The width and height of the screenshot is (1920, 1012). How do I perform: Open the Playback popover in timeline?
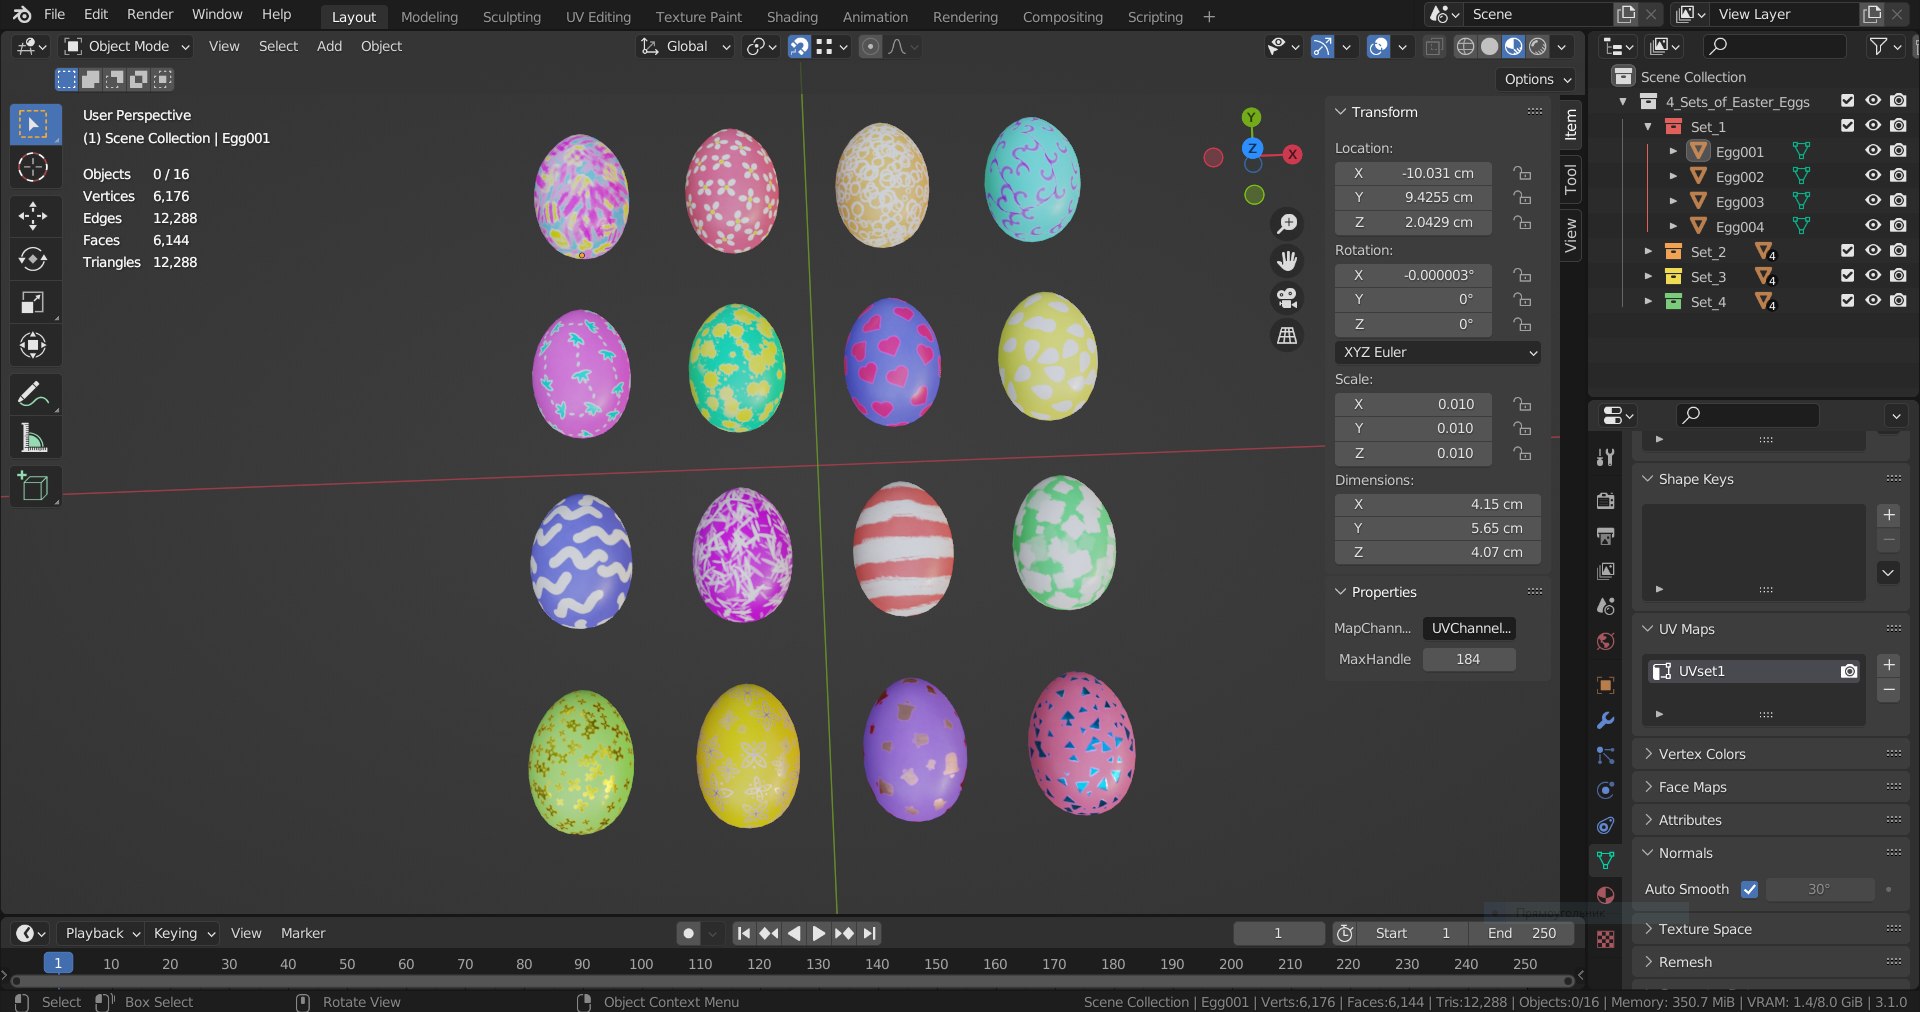point(103,933)
